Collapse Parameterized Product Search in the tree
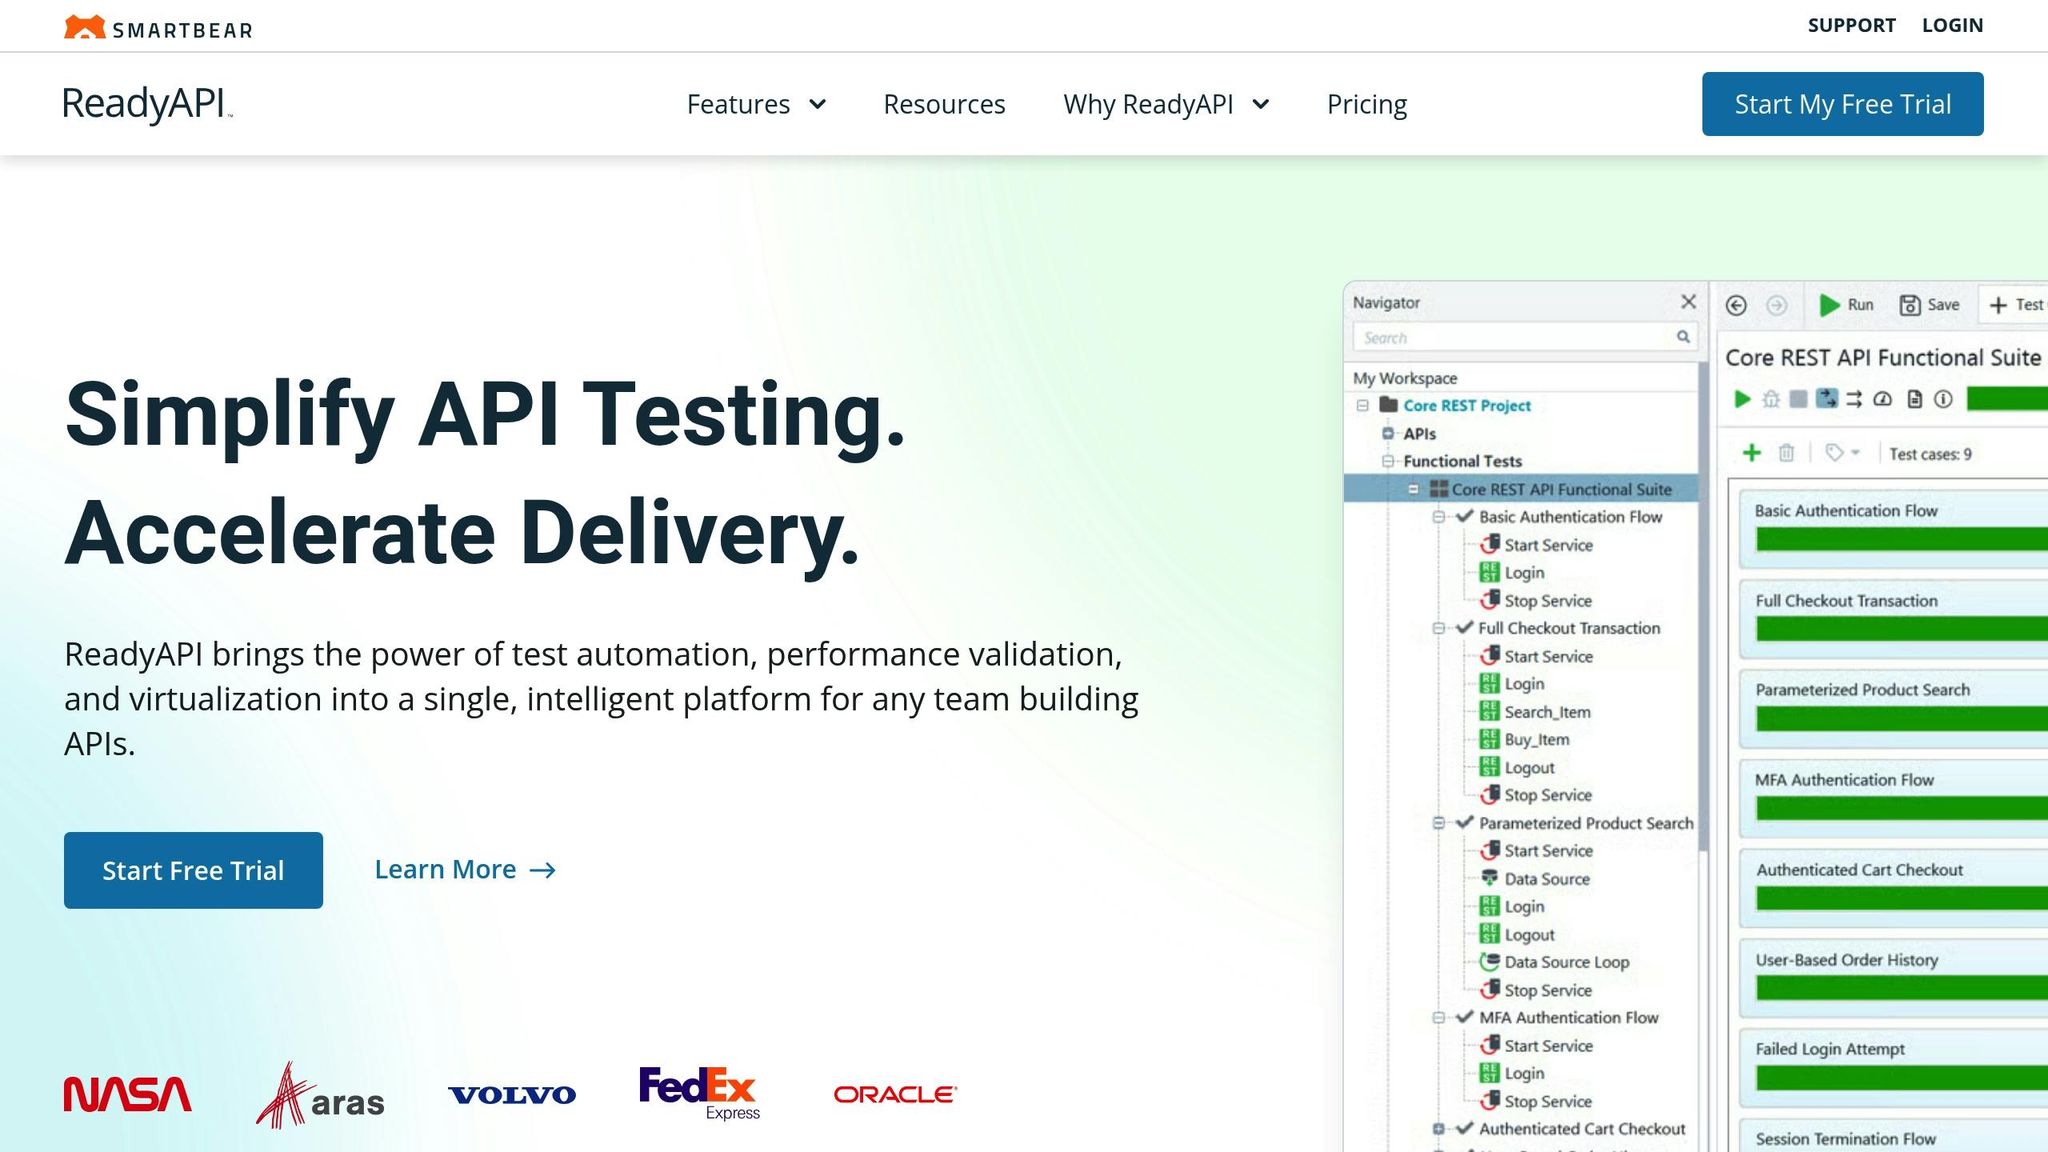This screenshot has width=2048, height=1152. pyautogui.click(x=1438, y=823)
